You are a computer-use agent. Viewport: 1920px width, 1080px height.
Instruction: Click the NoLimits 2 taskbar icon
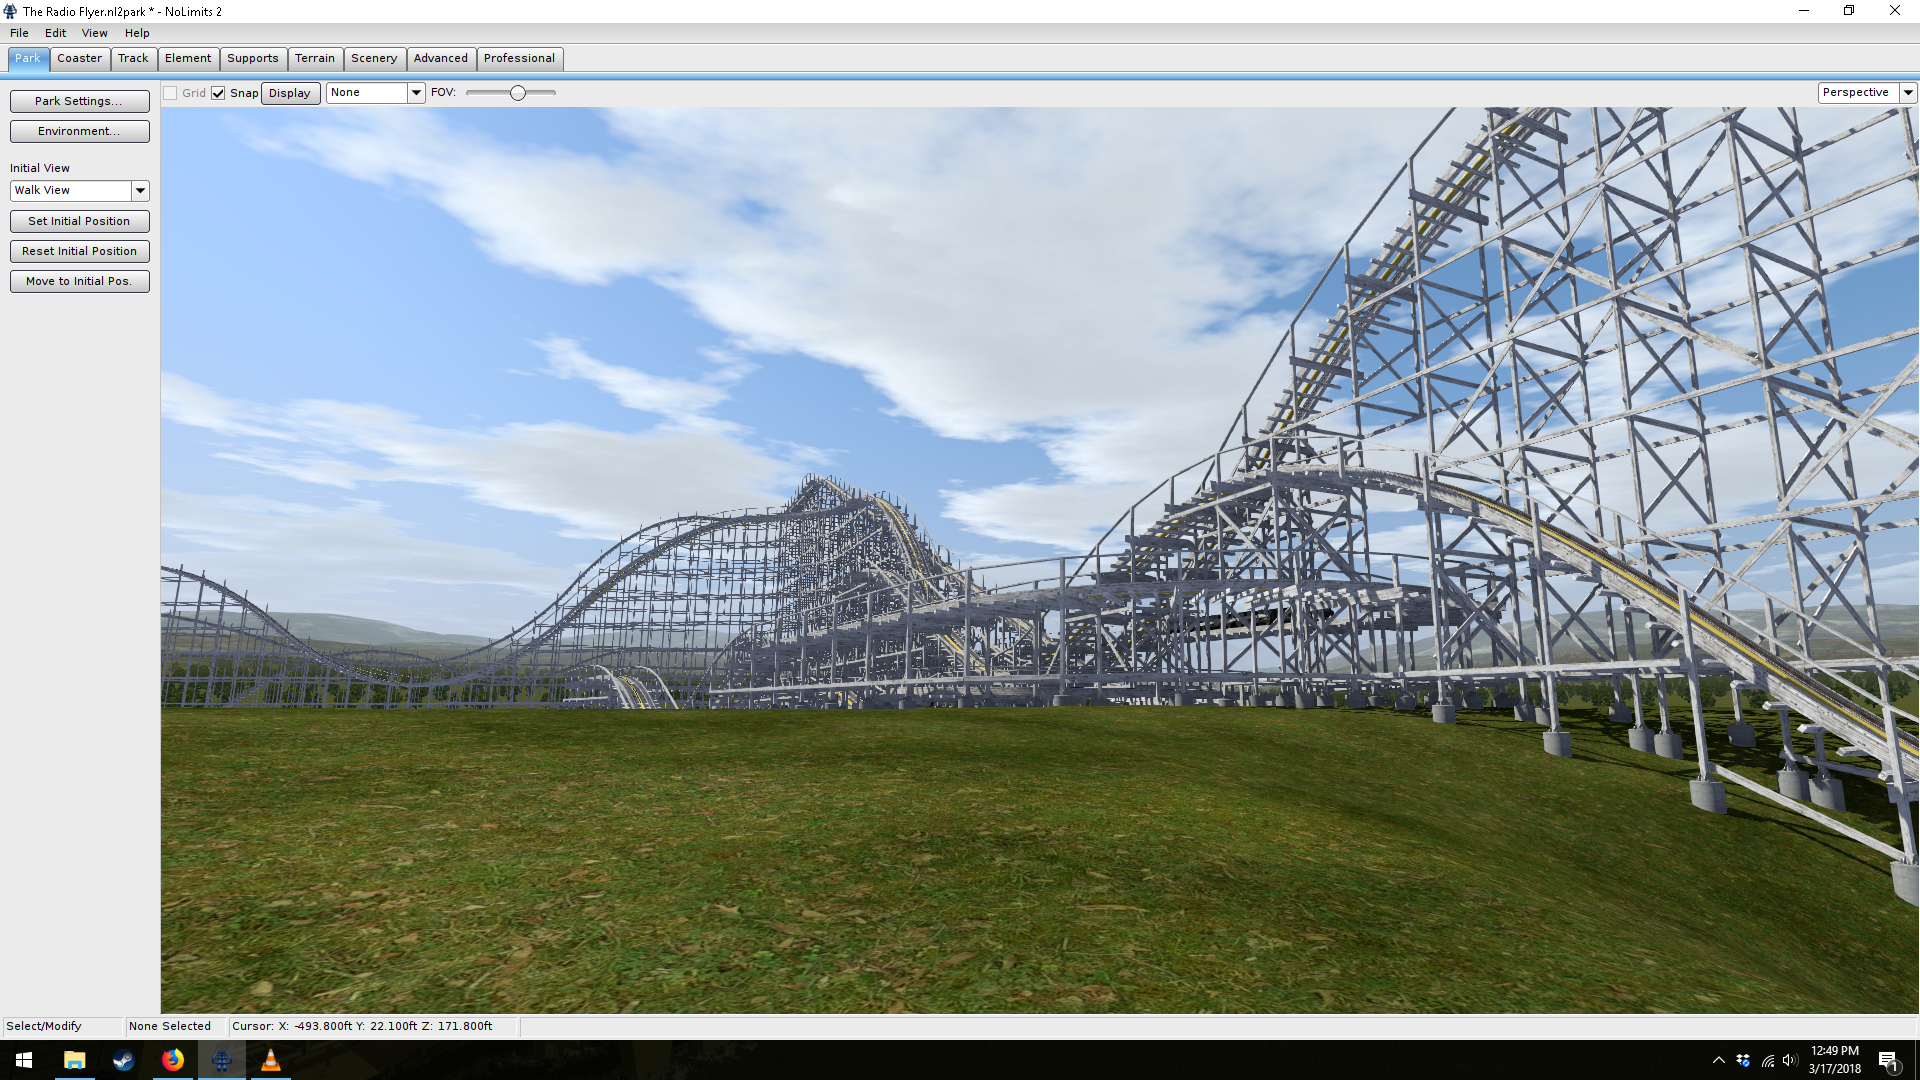pyautogui.click(x=221, y=1060)
